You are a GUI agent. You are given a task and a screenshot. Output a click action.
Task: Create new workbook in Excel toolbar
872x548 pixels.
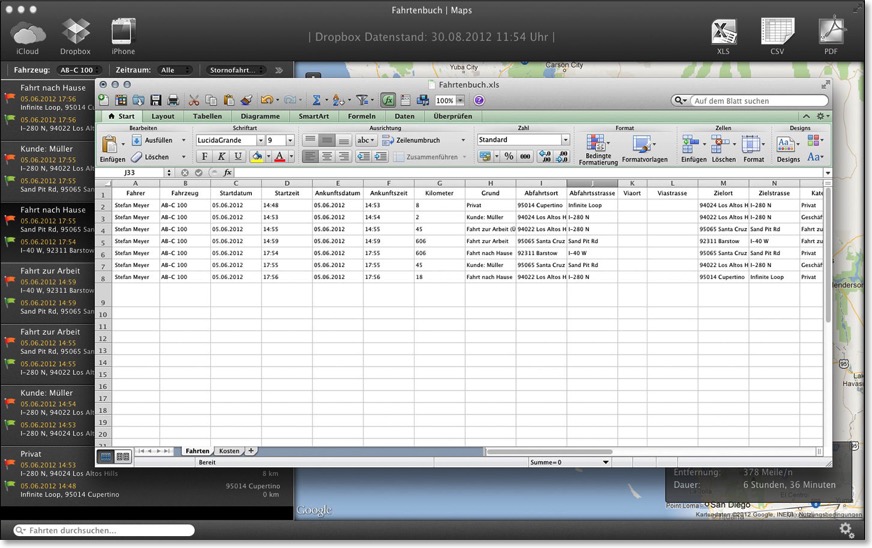(104, 100)
